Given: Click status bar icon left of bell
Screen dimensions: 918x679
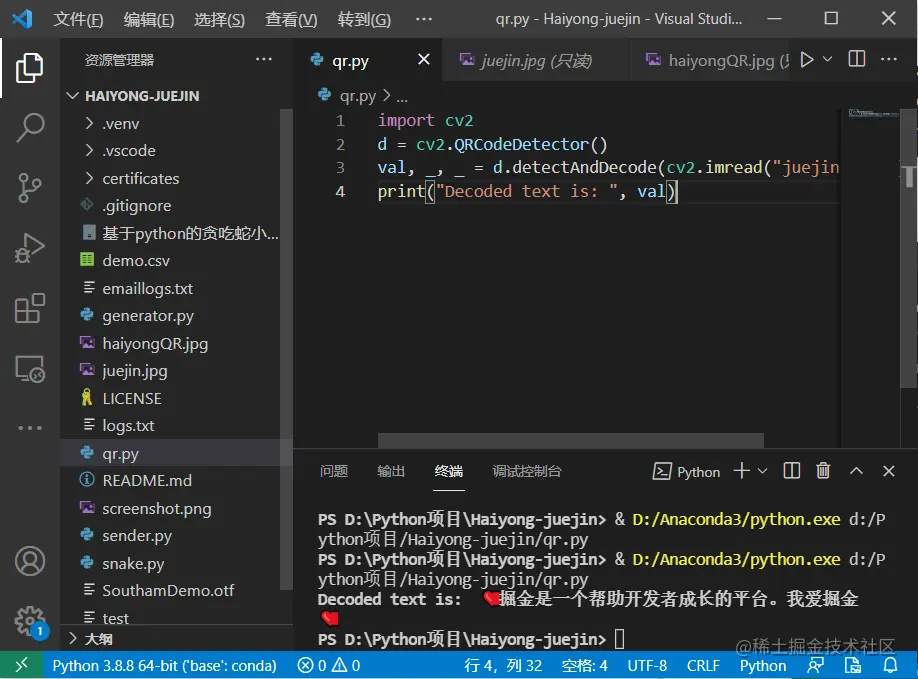Looking at the screenshot, I should pyautogui.click(x=853, y=666).
